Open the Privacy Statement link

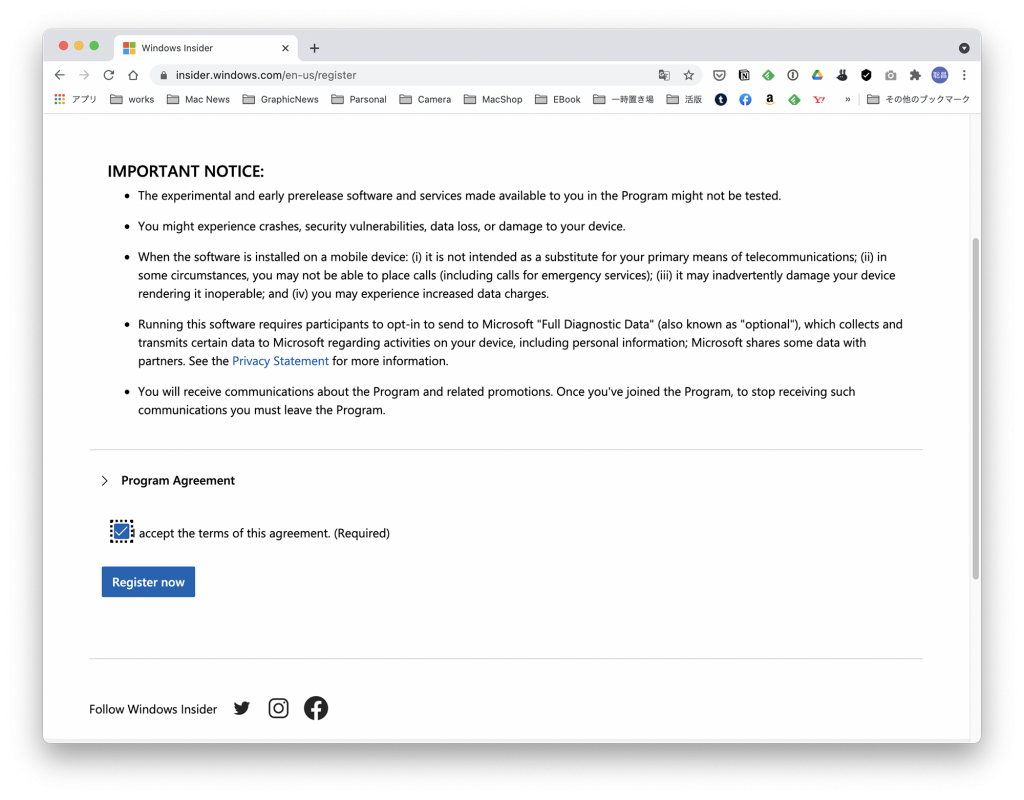click(280, 361)
